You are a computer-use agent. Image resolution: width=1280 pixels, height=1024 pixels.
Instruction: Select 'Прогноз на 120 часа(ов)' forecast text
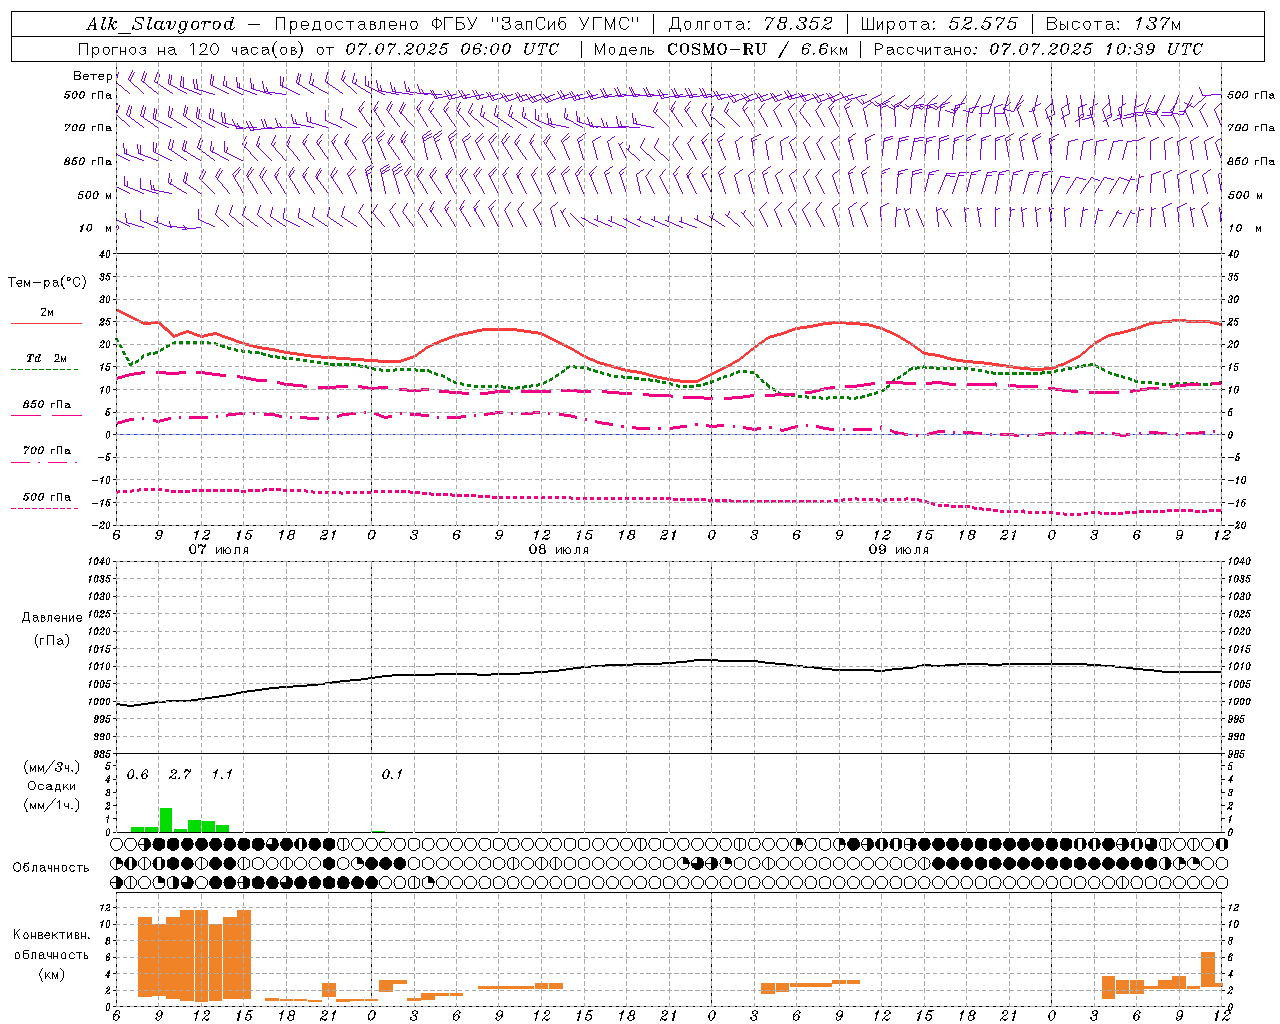[191, 49]
